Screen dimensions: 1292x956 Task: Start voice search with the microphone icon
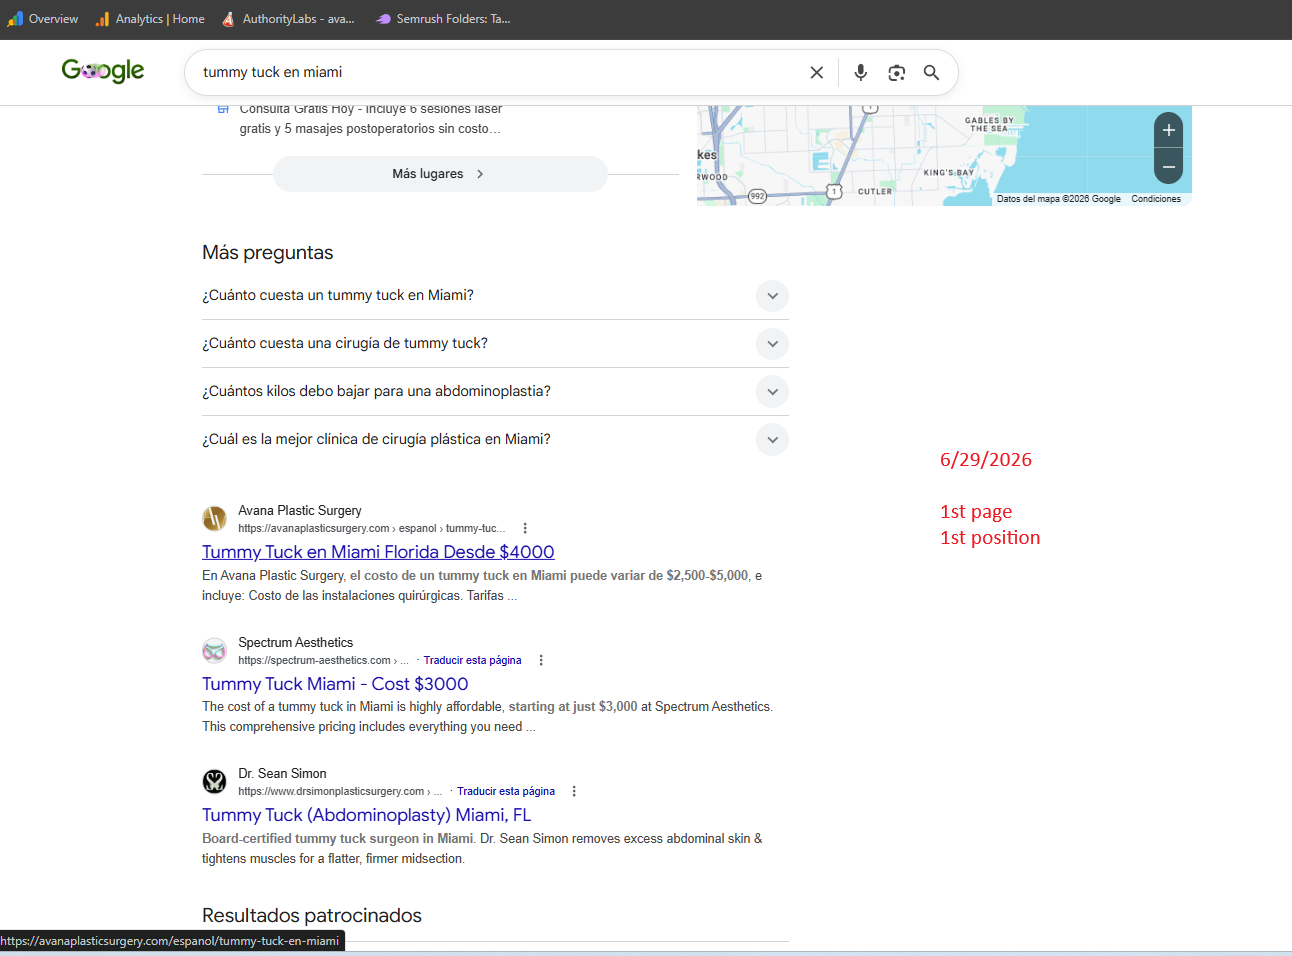pos(860,72)
